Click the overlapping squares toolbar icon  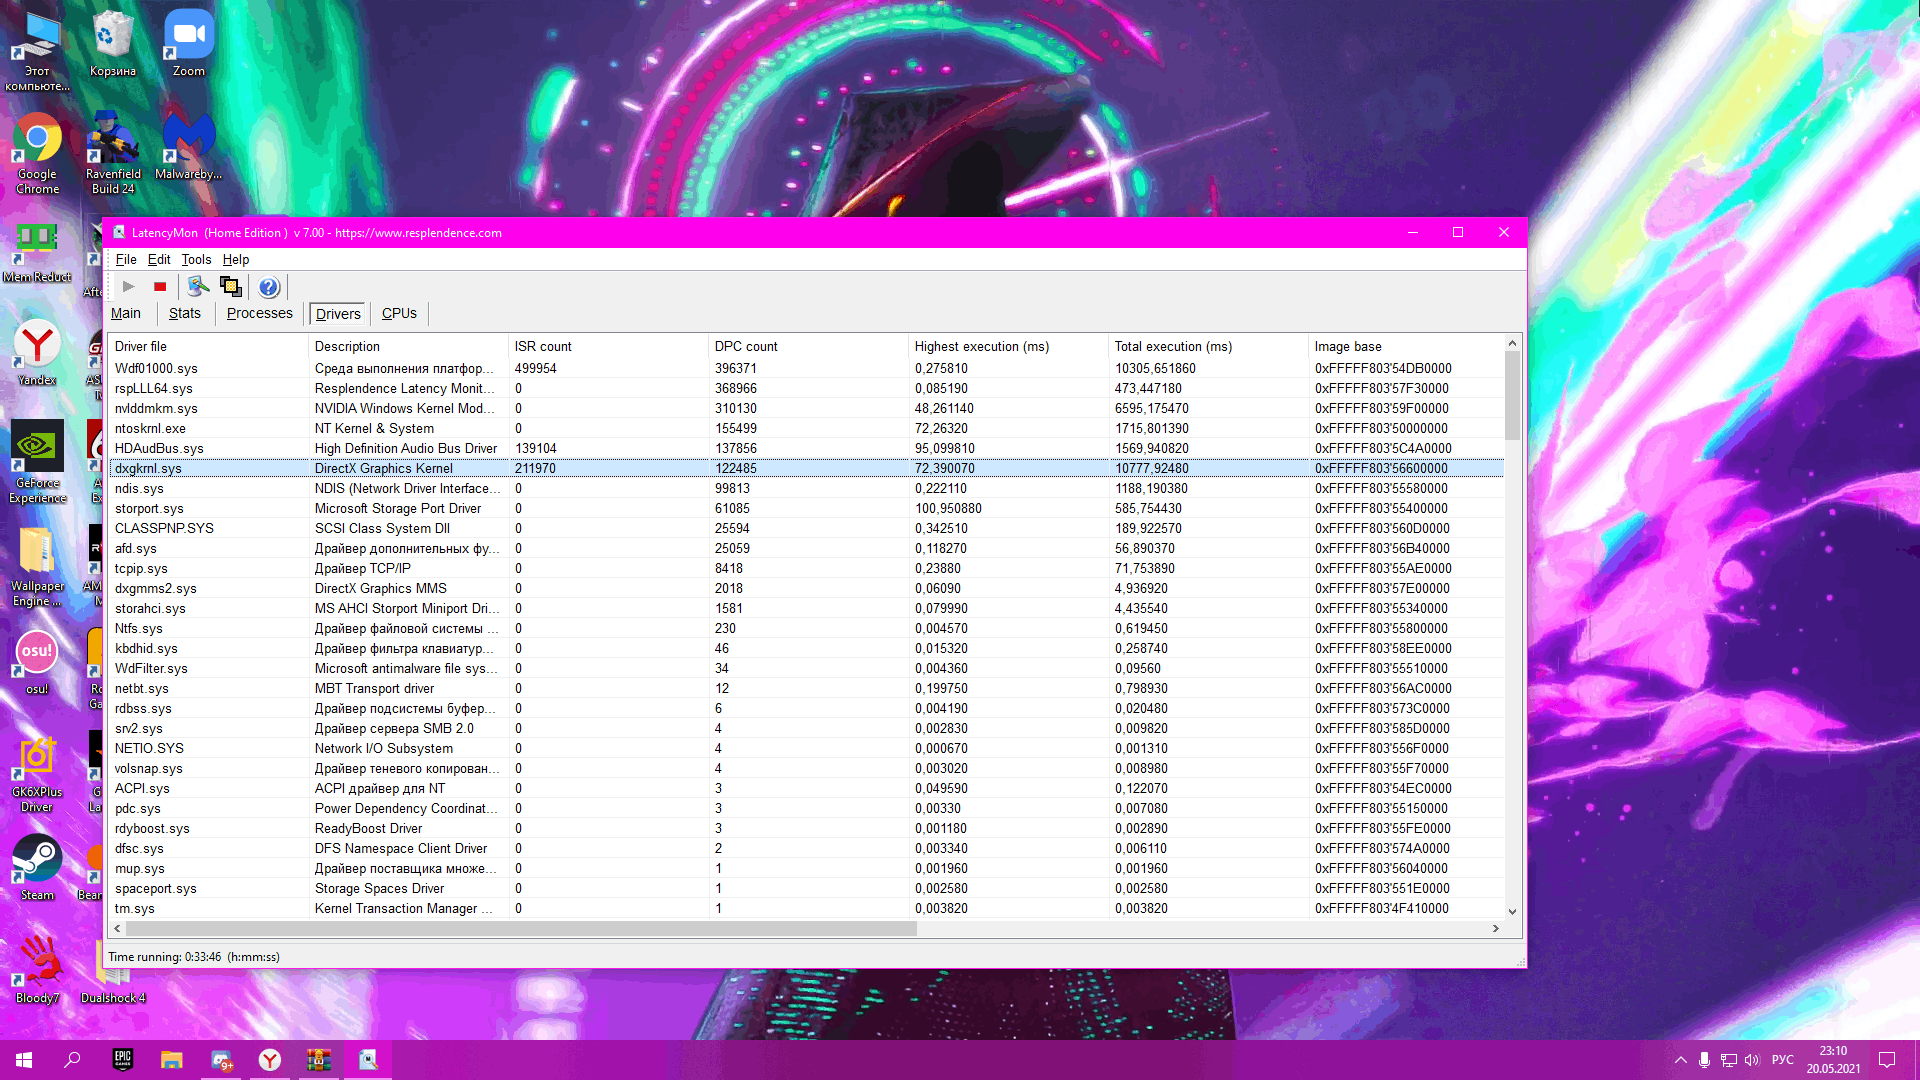click(x=231, y=287)
